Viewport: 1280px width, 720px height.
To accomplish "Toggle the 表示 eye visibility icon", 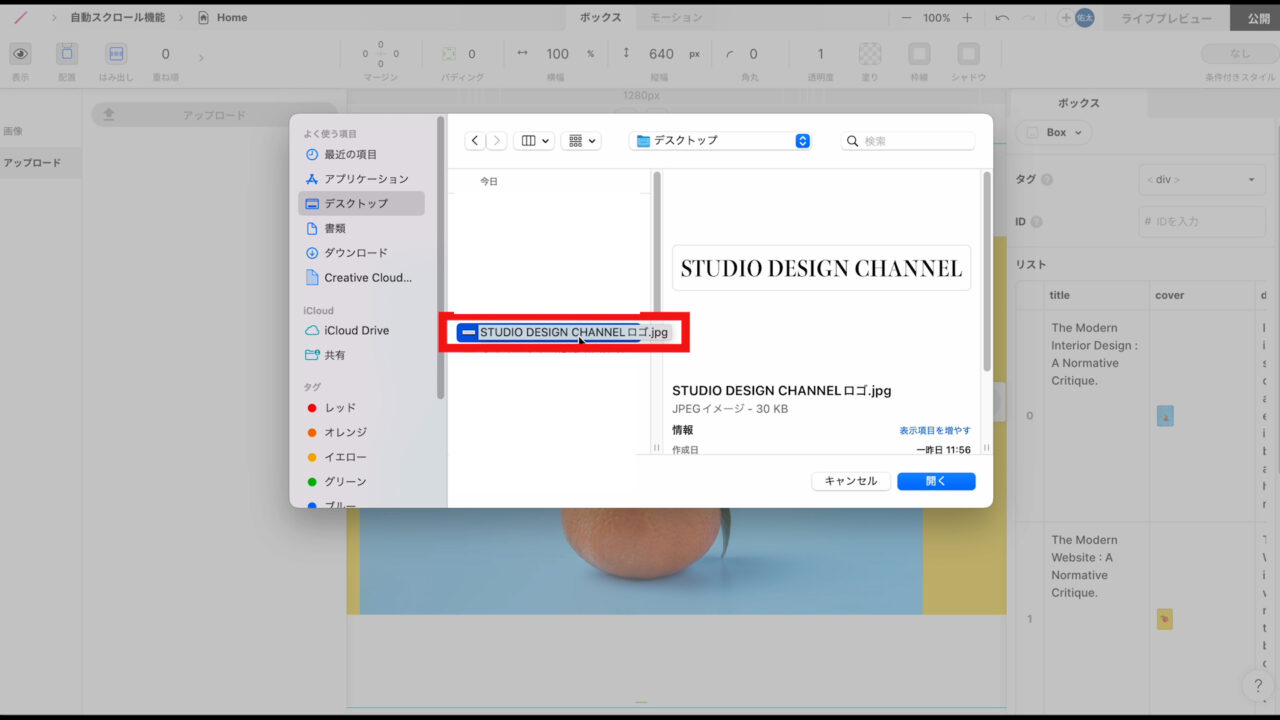I will pyautogui.click(x=20, y=54).
